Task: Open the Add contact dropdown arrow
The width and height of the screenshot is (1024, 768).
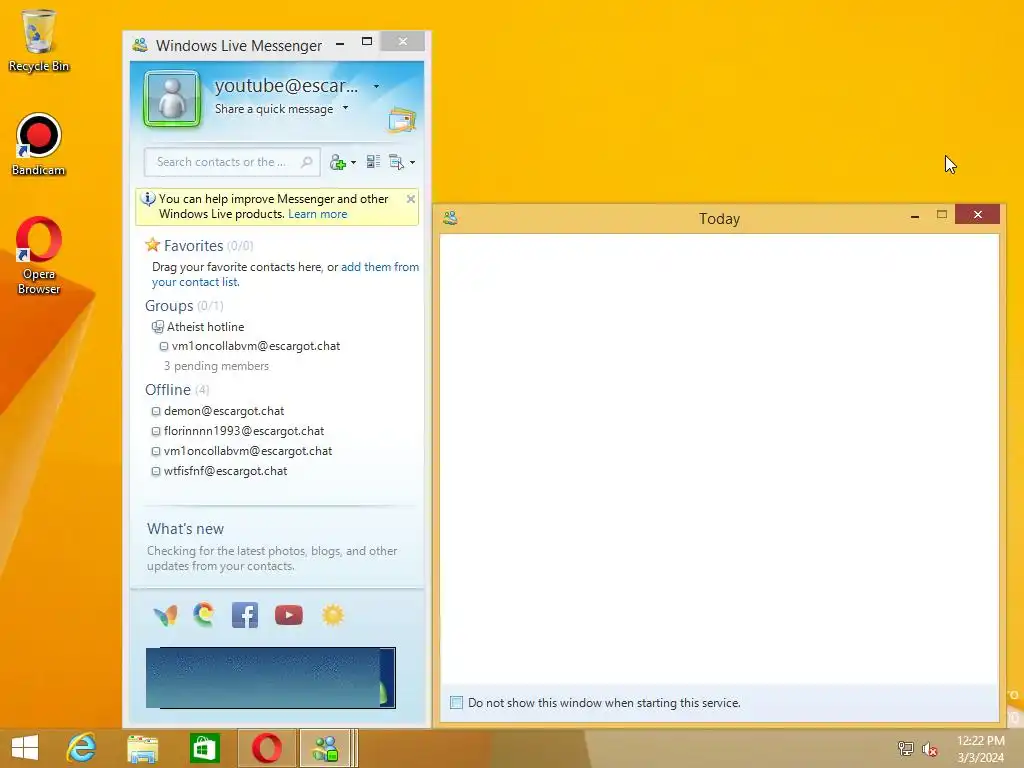Action: [x=353, y=163]
